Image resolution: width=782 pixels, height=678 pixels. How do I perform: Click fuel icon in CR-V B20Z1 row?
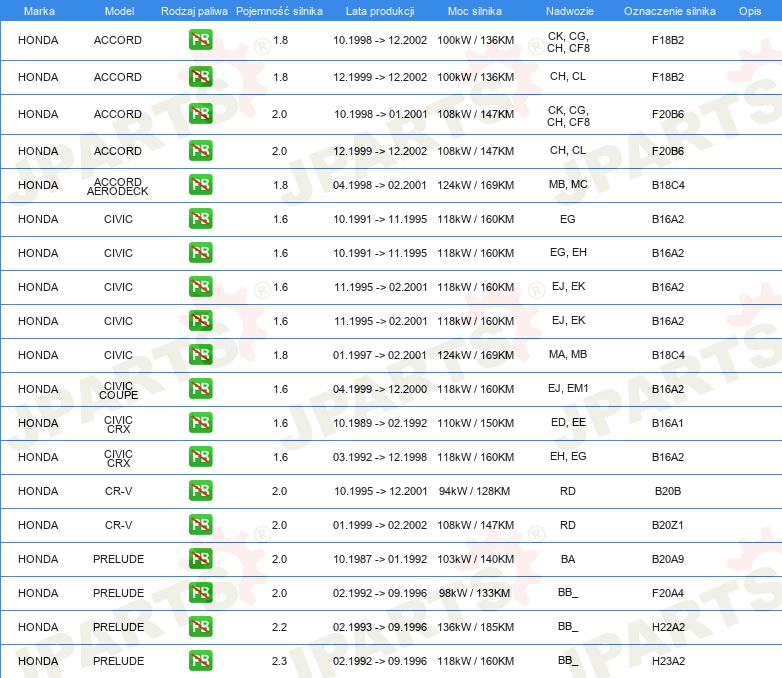click(200, 524)
